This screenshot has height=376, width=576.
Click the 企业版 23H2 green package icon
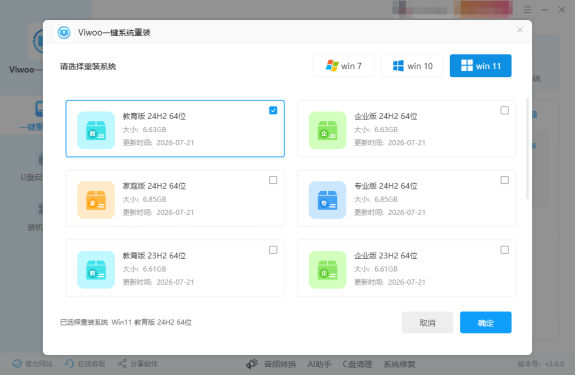tap(327, 270)
